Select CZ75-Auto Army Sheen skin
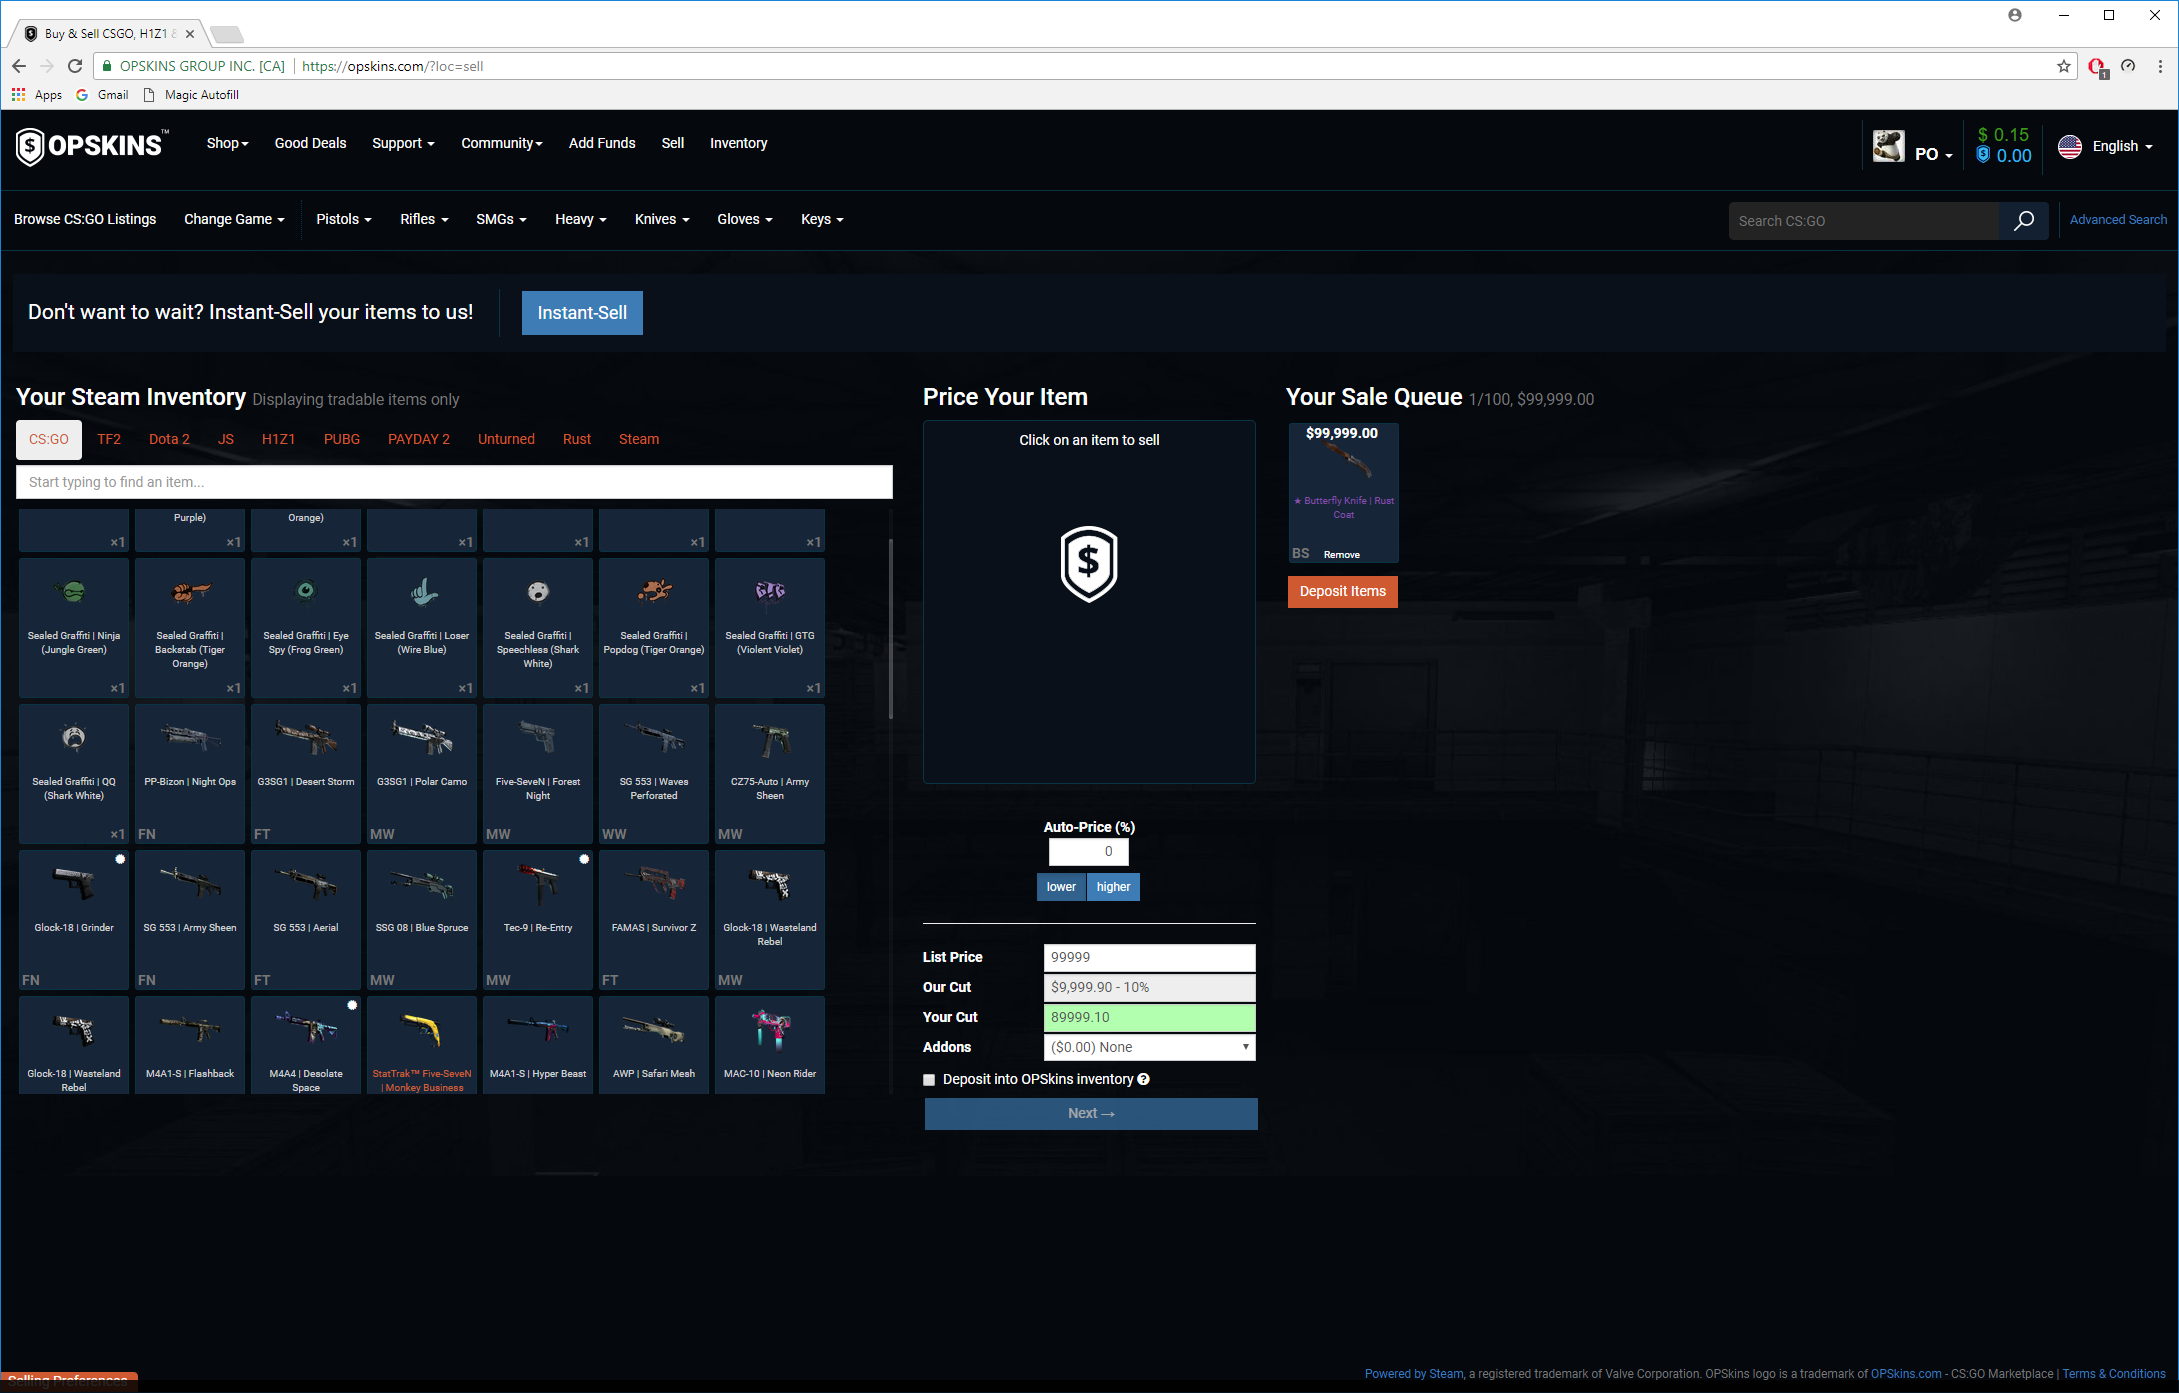The width and height of the screenshot is (2179, 1393). tap(770, 773)
